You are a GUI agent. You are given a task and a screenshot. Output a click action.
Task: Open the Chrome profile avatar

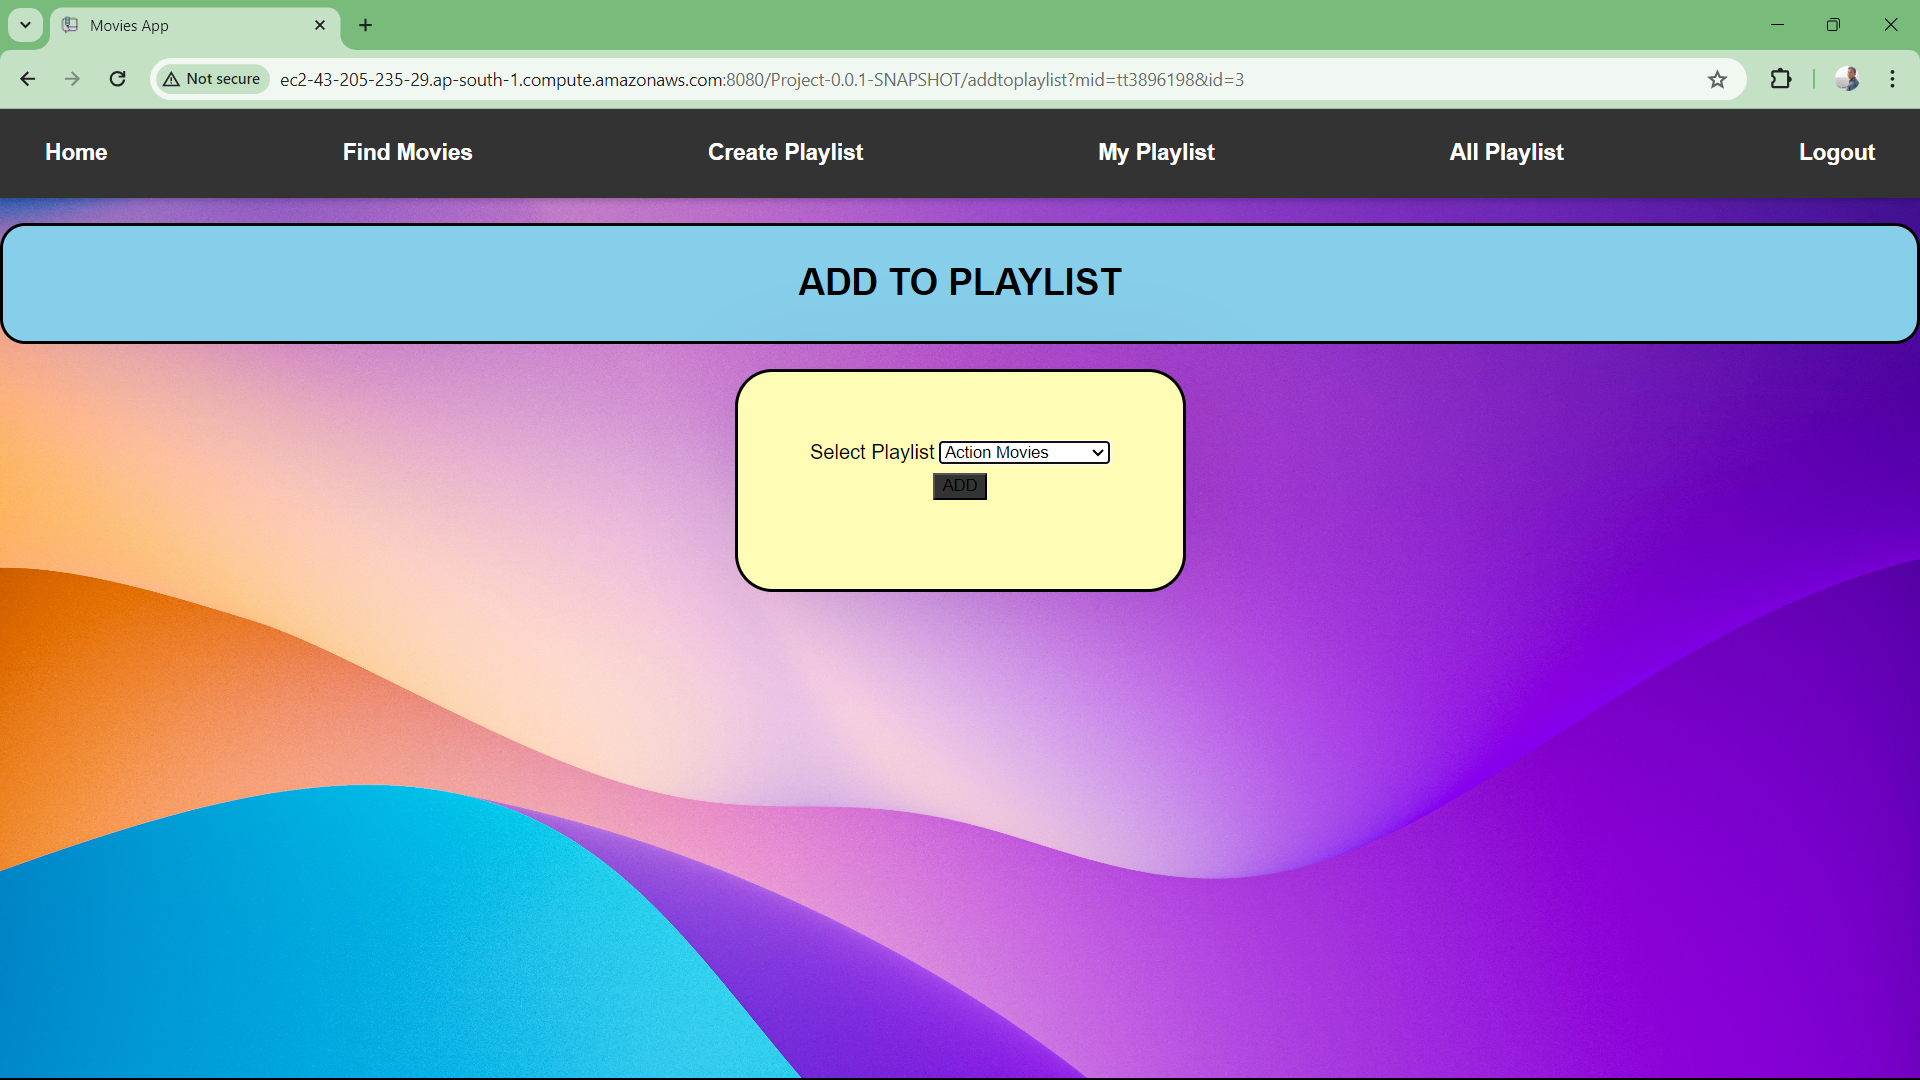pyautogui.click(x=1847, y=79)
